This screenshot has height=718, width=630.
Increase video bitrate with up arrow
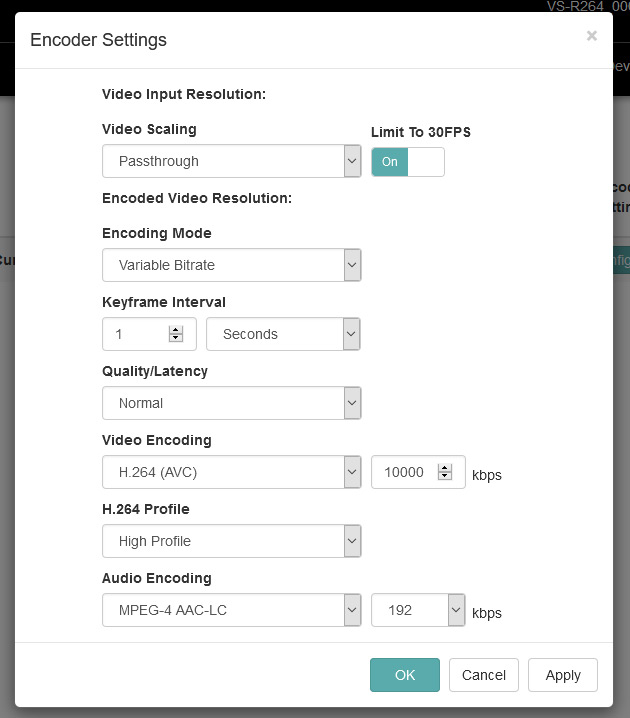click(x=444, y=467)
